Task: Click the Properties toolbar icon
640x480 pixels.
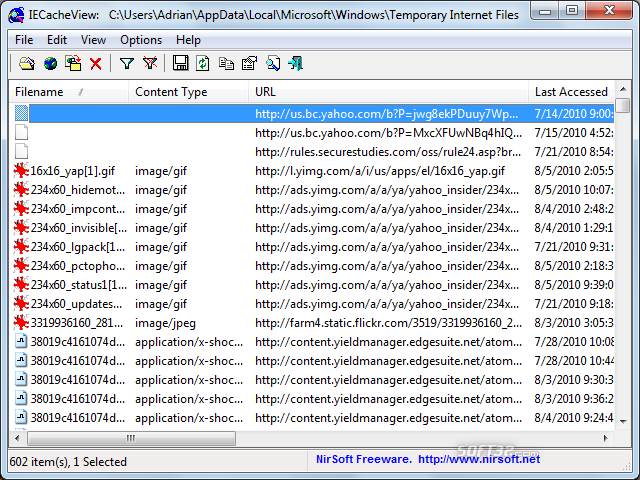Action: tap(249, 64)
